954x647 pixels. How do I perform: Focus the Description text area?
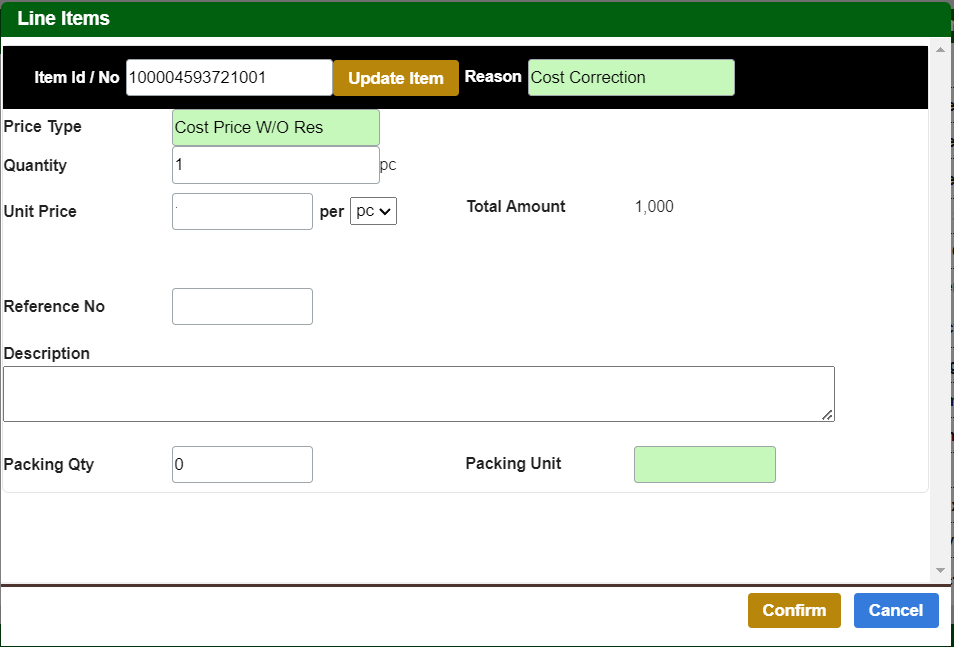[x=418, y=394]
